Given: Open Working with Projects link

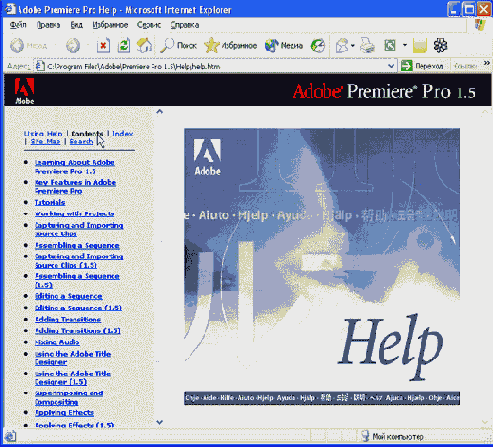Looking at the screenshot, I should (x=75, y=214).
